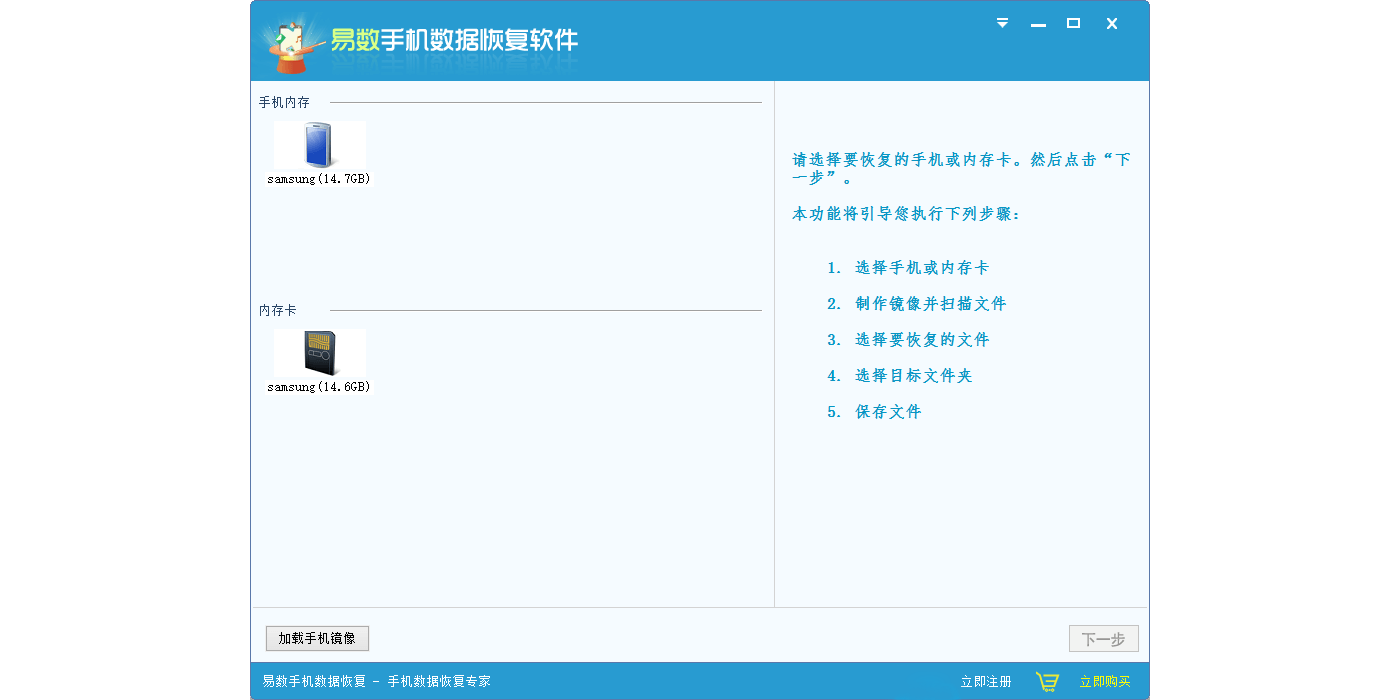Open the 立即注册 link
The height and width of the screenshot is (700, 1400).
pyautogui.click(x=986, y=682)
